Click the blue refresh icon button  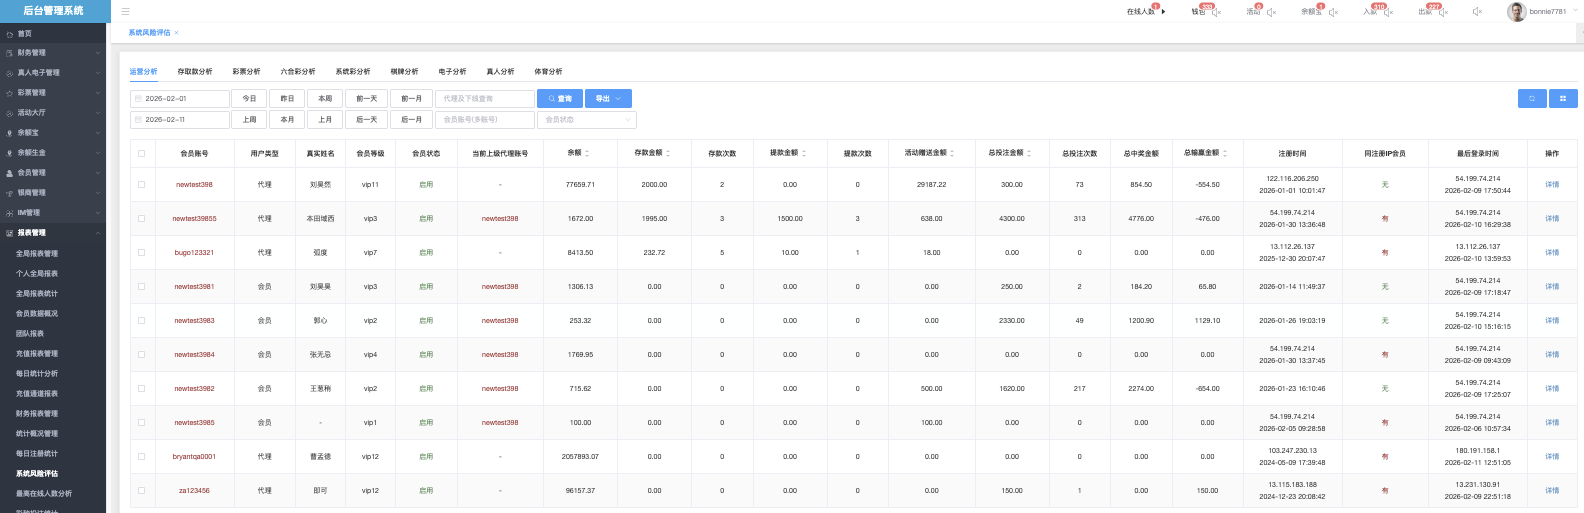tap(1531, 99)
